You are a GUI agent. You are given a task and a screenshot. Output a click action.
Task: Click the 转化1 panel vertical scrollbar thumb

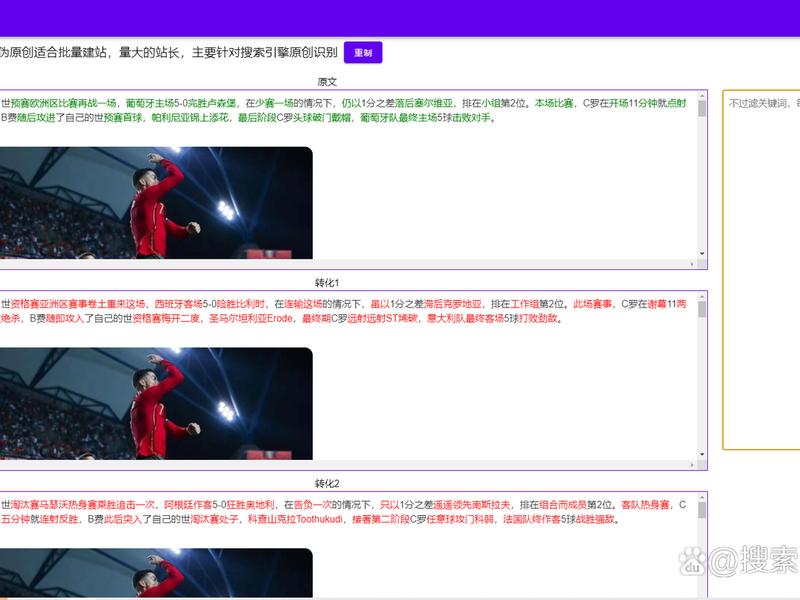click(702, 310)
